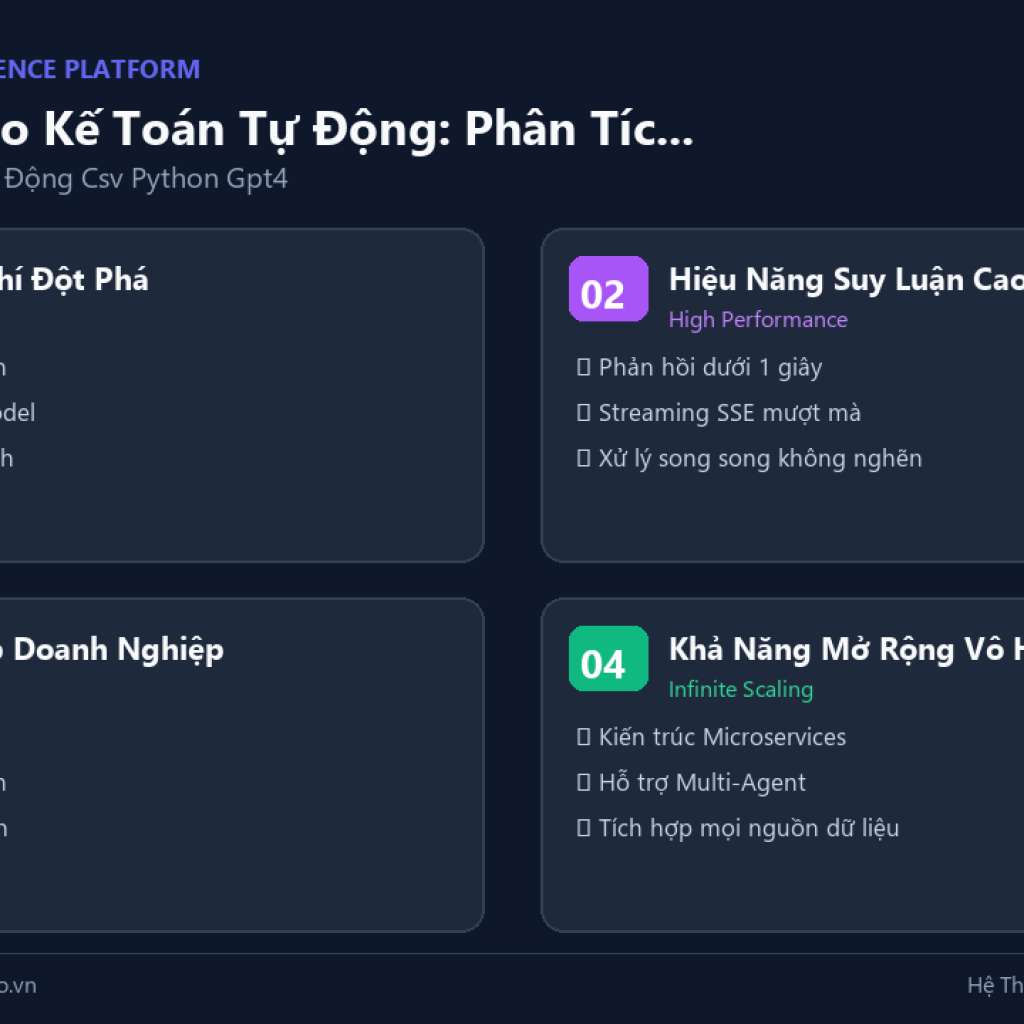Click the .vn footer website link
The height and width of the screenshot is (1024, 1024).
[x=18, y=985]
